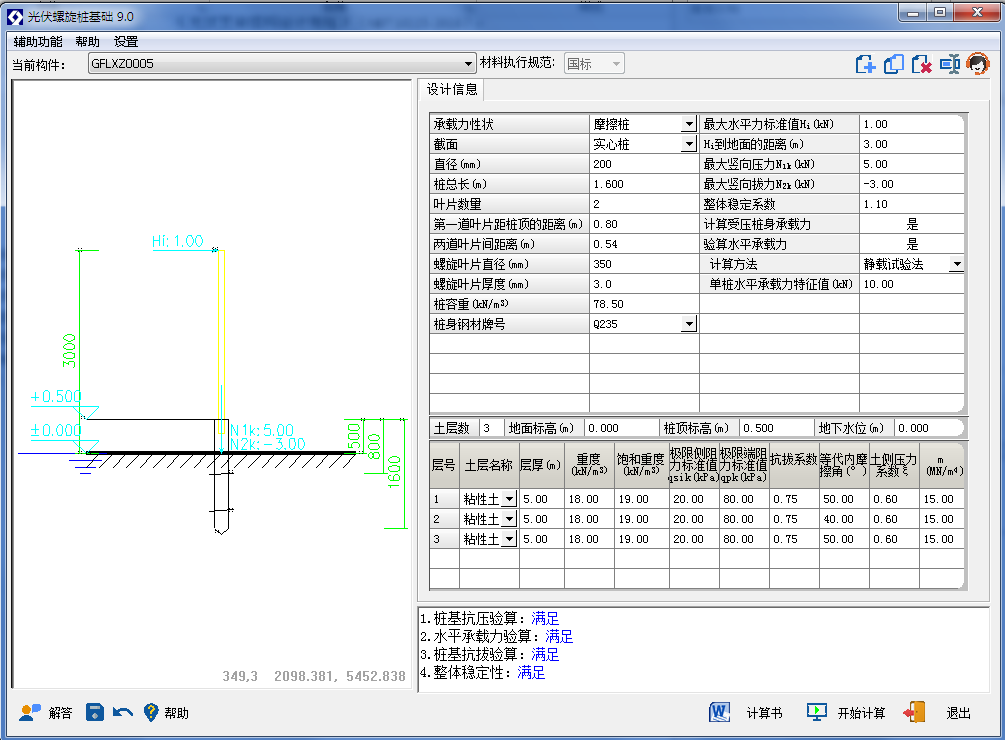Click the rename component icon
The width and height of the screenshot is (1005, 740).
pos(950,64)
